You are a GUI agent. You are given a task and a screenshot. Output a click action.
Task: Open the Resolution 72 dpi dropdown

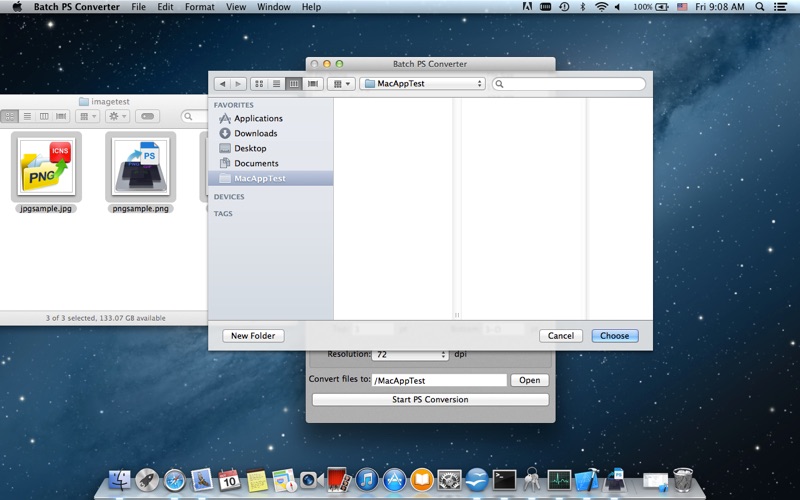point(410,355)
